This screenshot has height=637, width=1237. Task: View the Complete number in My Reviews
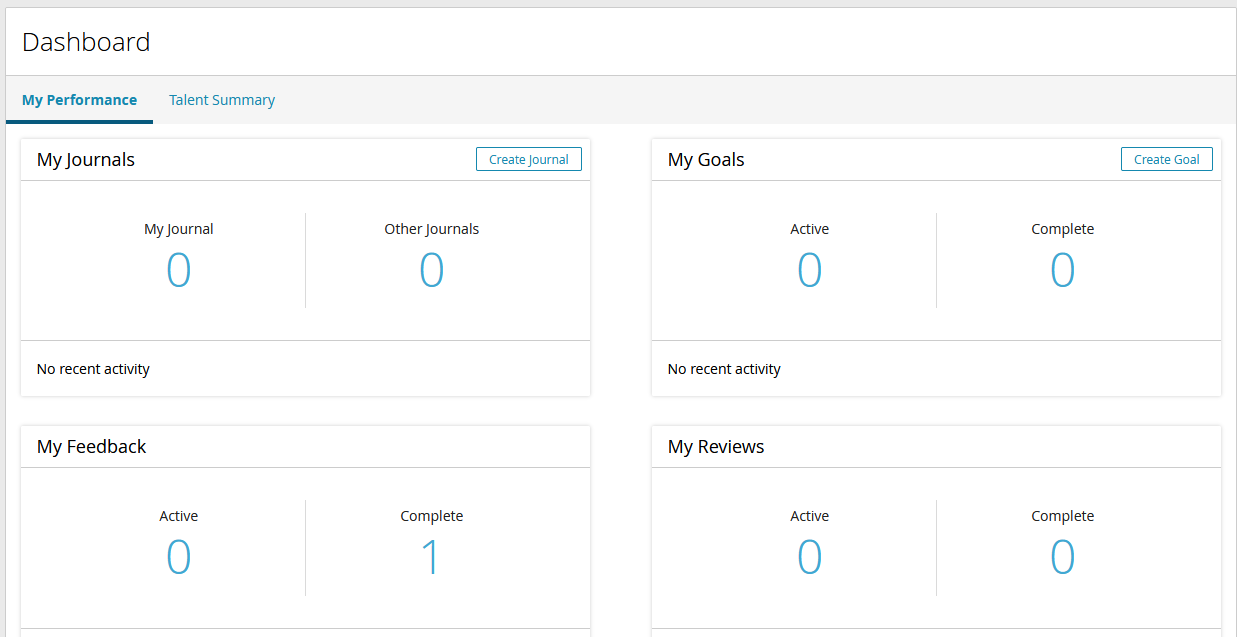pos(1062,558)
